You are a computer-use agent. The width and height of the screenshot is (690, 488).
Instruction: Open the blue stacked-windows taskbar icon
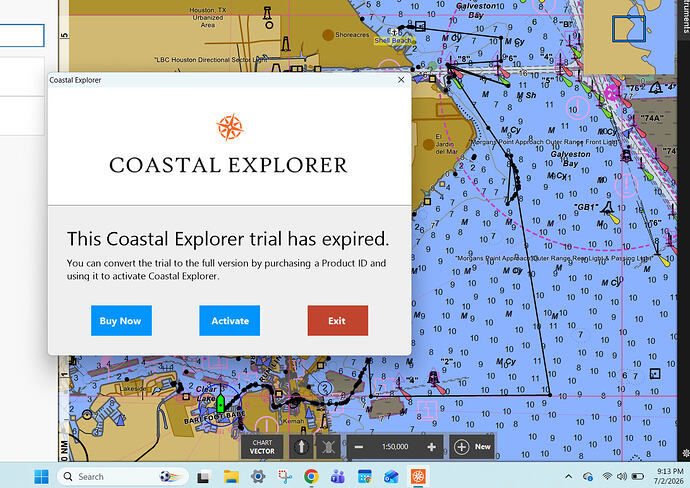pos(391,477)
